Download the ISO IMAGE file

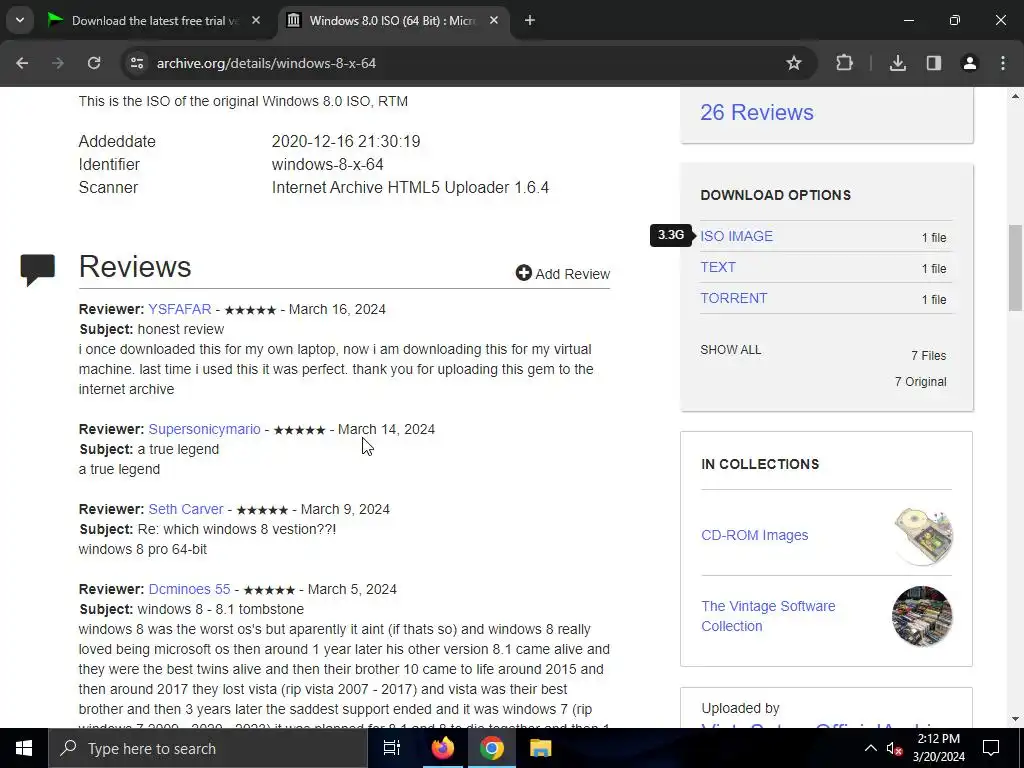(x=737, y=236)
